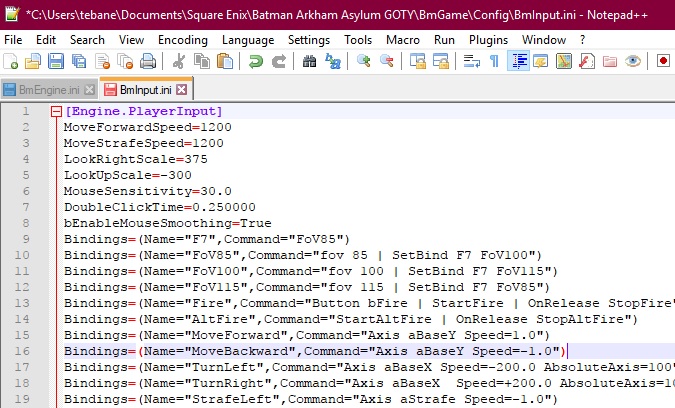Click the DoubleClickTime=0.250000 line
This screenshot has width=675, height=408.
pos(160,207)
